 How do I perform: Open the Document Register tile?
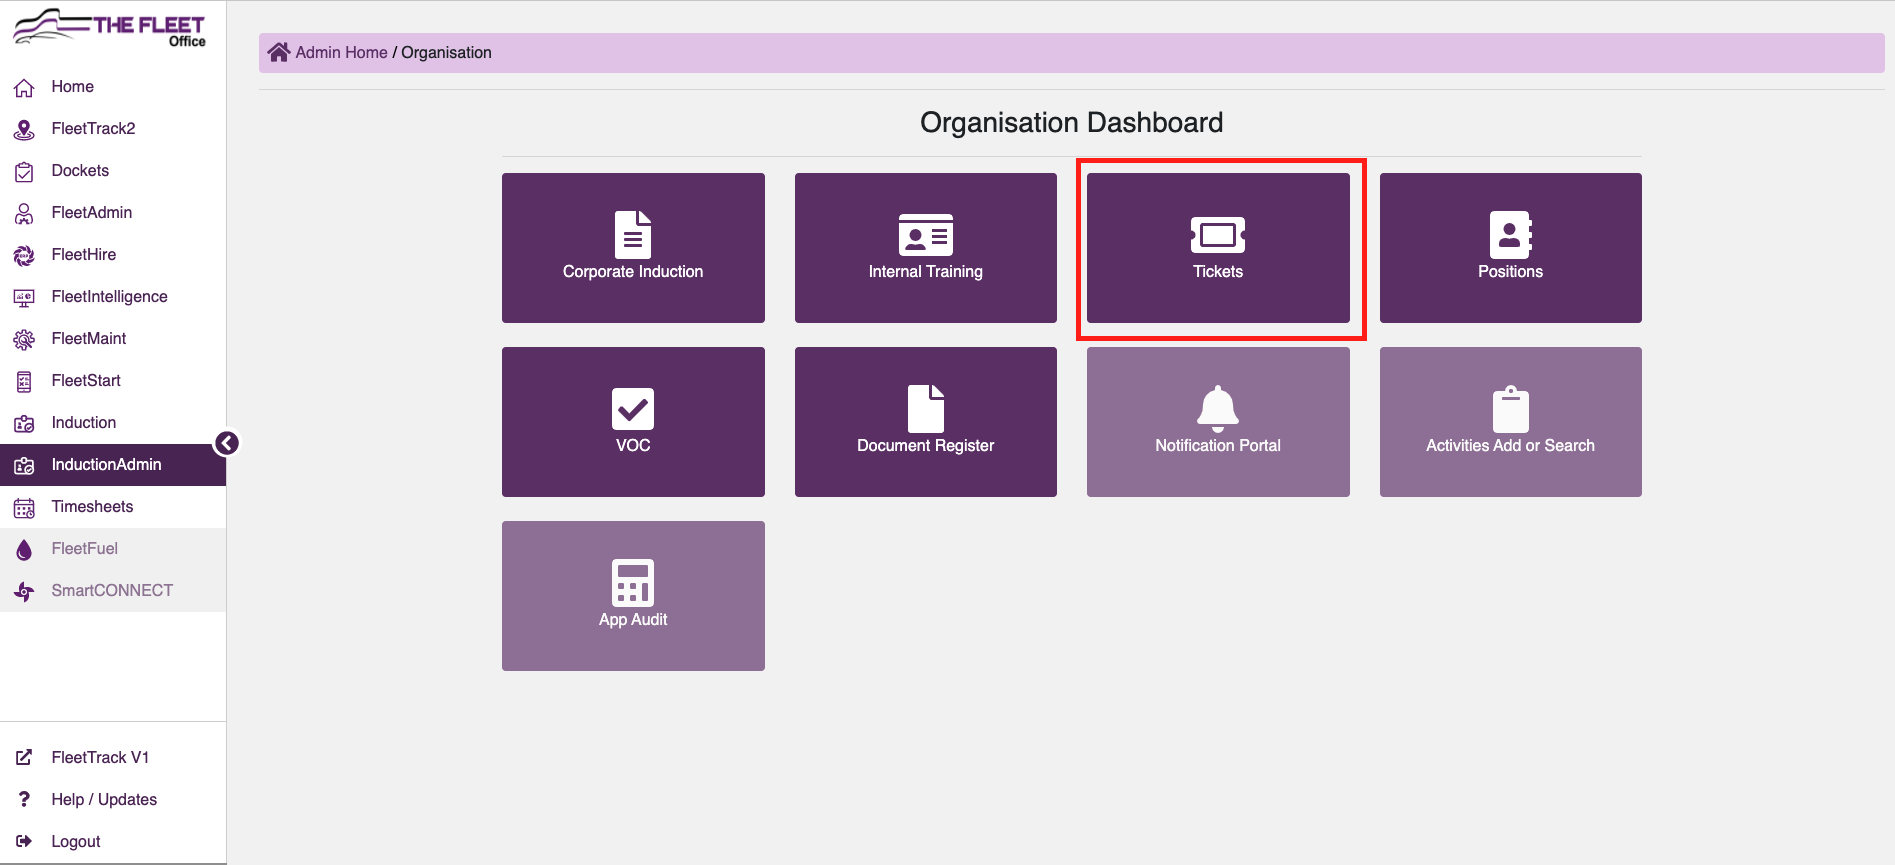pos(926,422)
